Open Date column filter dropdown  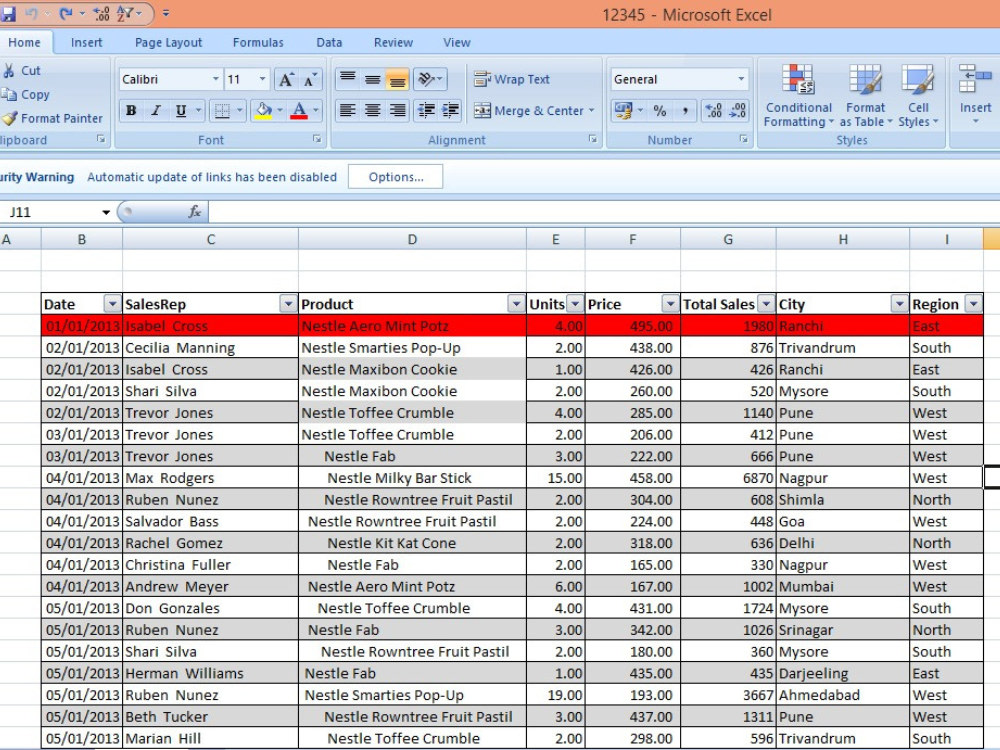(x=112, y=304)
